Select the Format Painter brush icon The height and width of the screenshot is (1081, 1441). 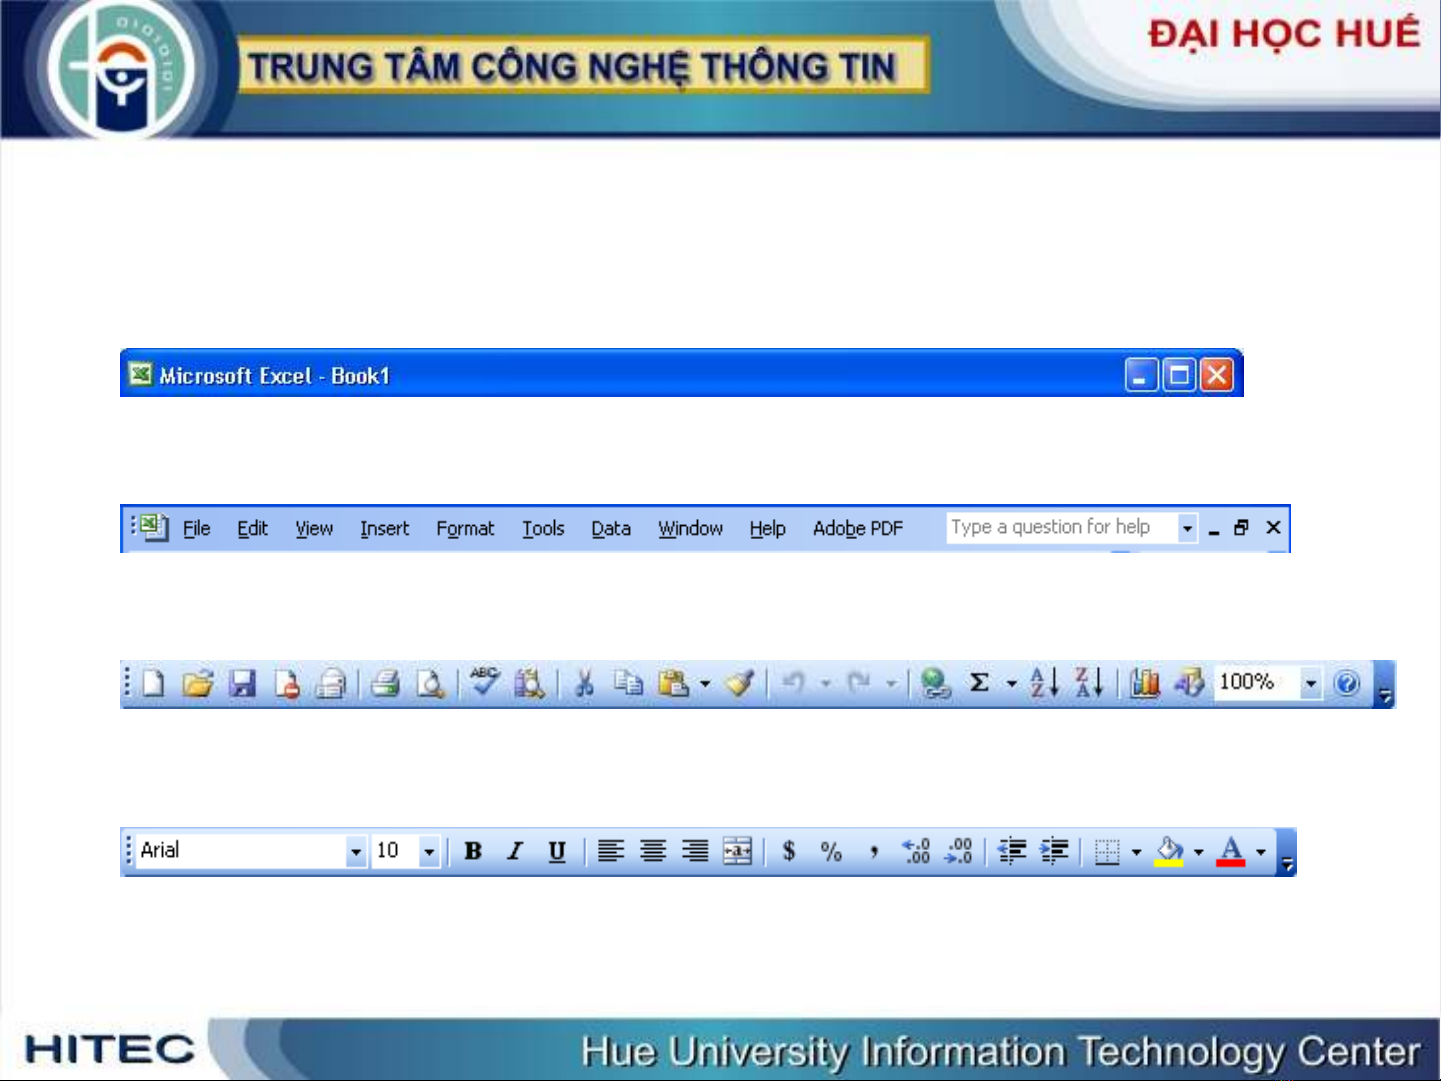click(x=740, y=684)
